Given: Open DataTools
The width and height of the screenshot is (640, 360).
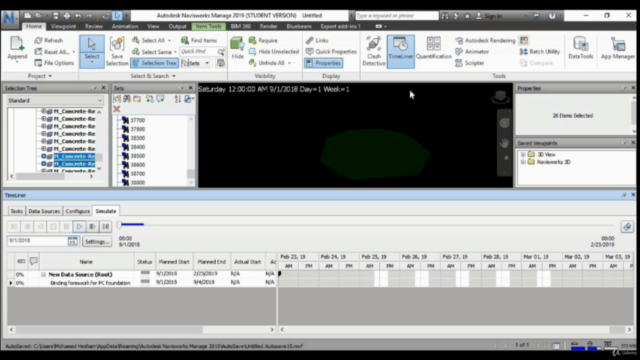Looking at the screenshot, I should pyautogui.click(x=580, y=49).
